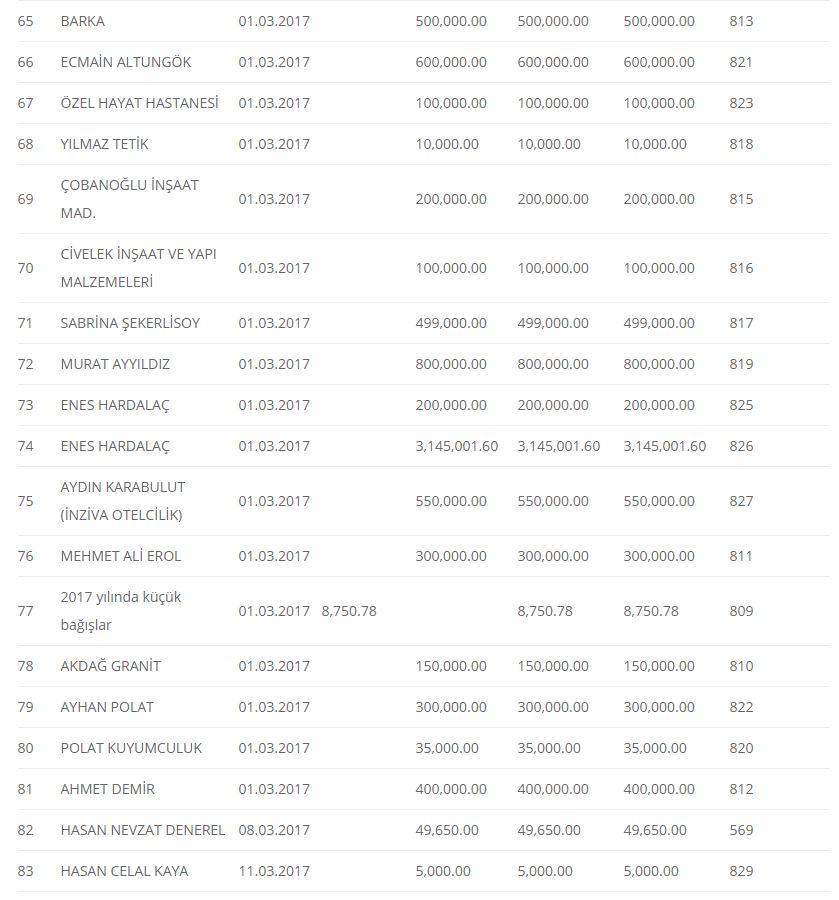Click AKDAĞ GRANİT donor name
The image size is (839, 900).
(110, 666)
